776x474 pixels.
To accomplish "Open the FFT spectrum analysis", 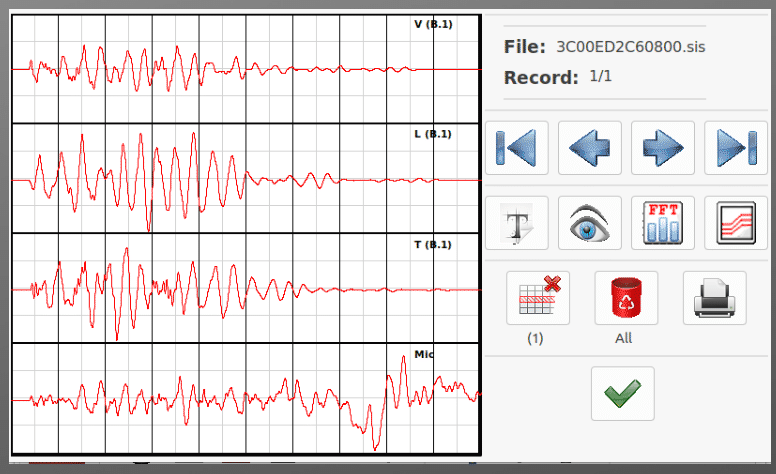I will (x=663, y=222).
